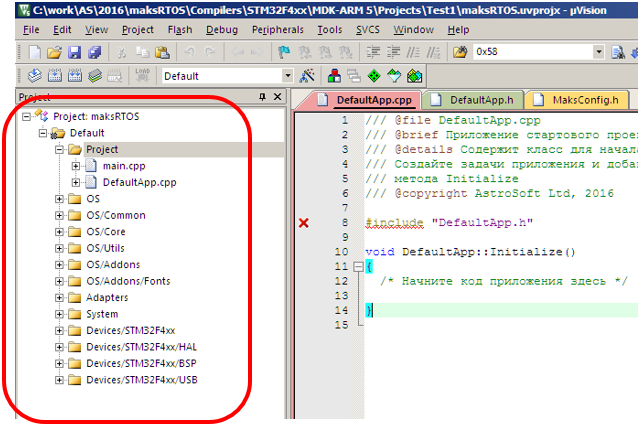This screenshot has width=643, height=436.
Task: Expand the Devices/STM32F4xx/HAL folder
Action: point(59,347)
